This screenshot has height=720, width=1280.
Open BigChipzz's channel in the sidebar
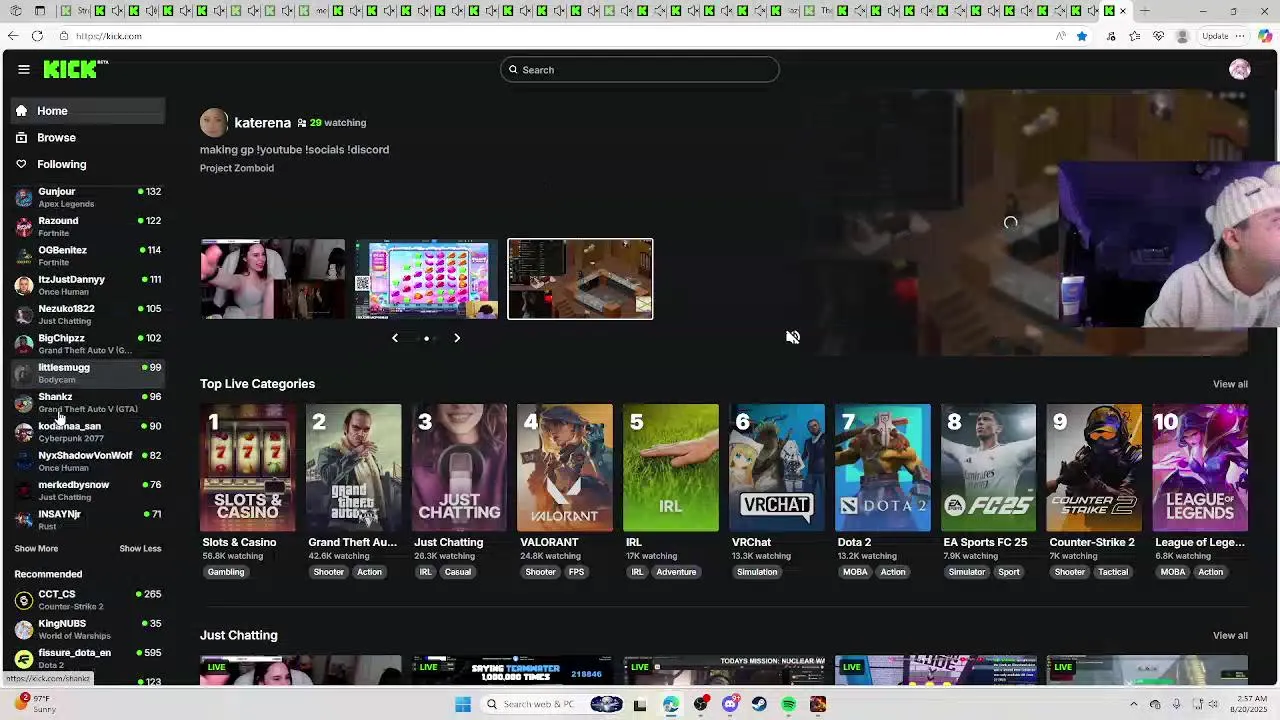tap(88, 344)
